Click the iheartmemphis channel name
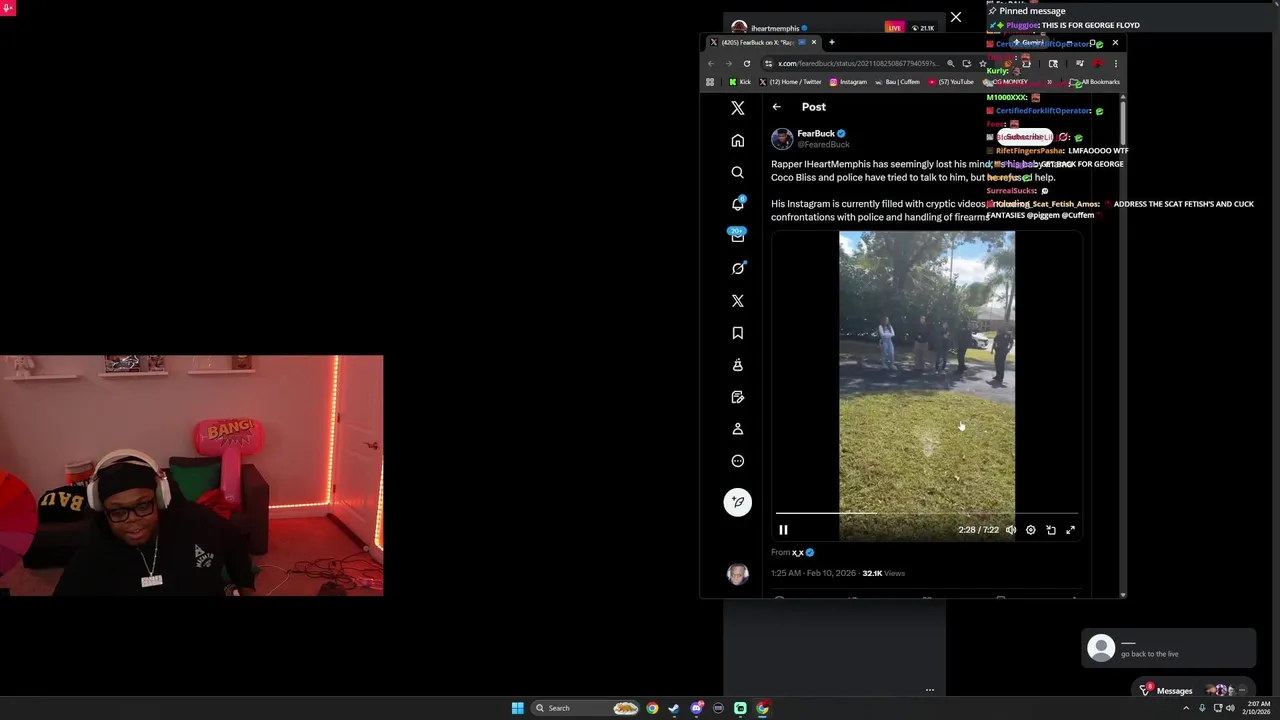The image size is (1280, 720). 774,28
